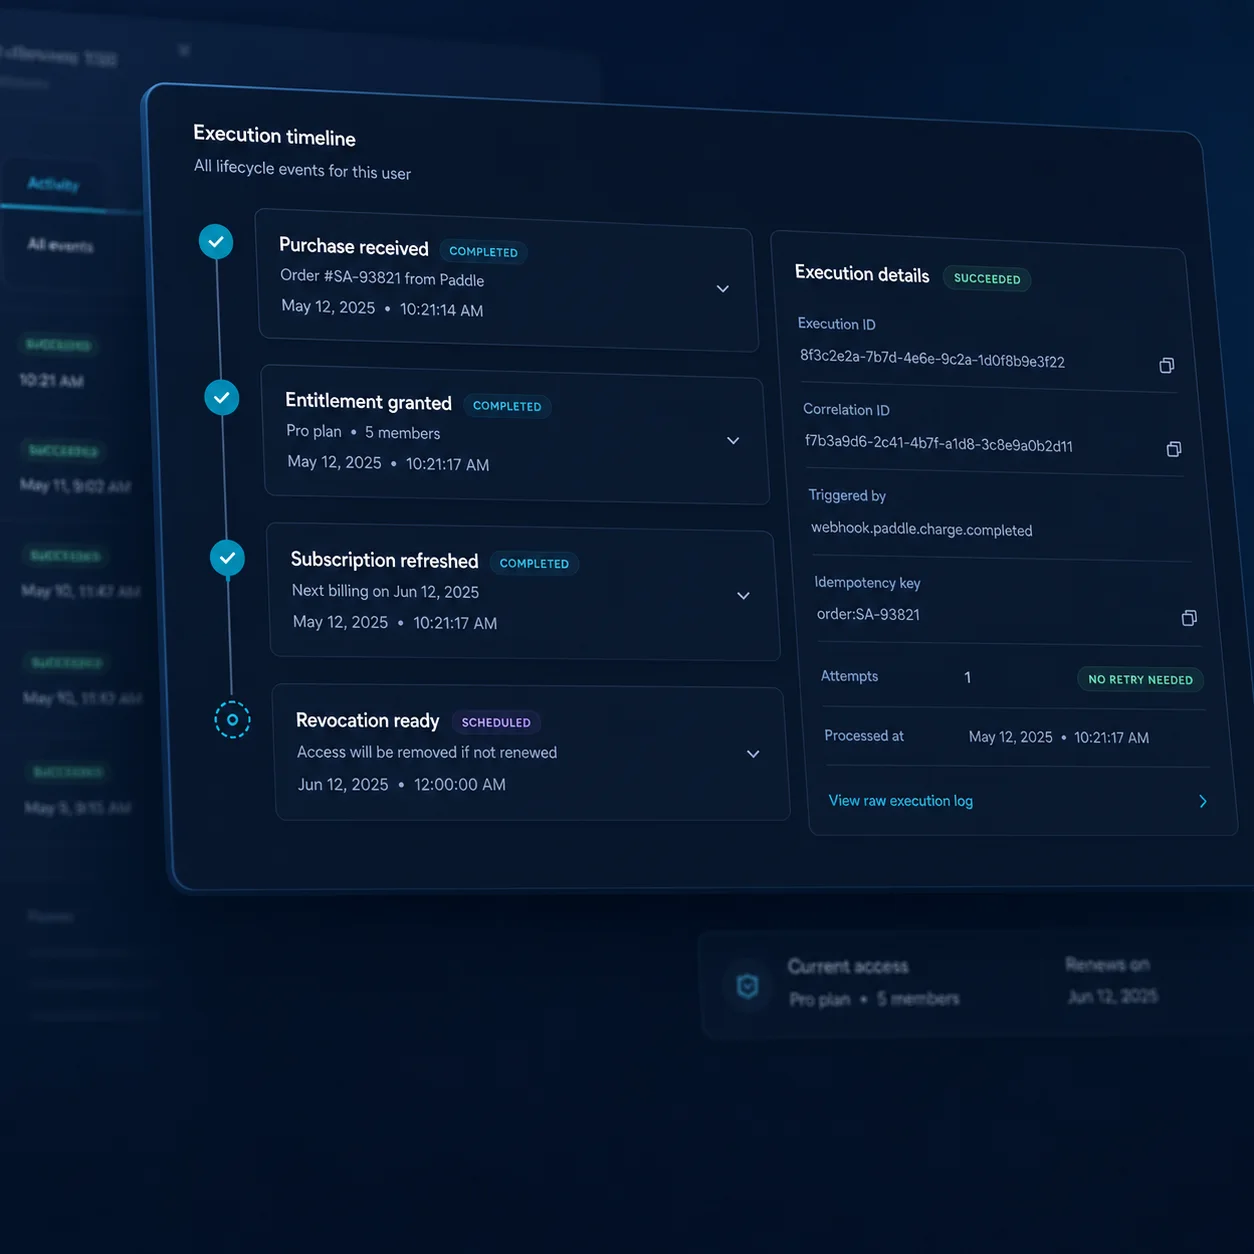Copy the Correlation ID value
Screen dimensions: 1254x1254
[x=1174, y=449]
